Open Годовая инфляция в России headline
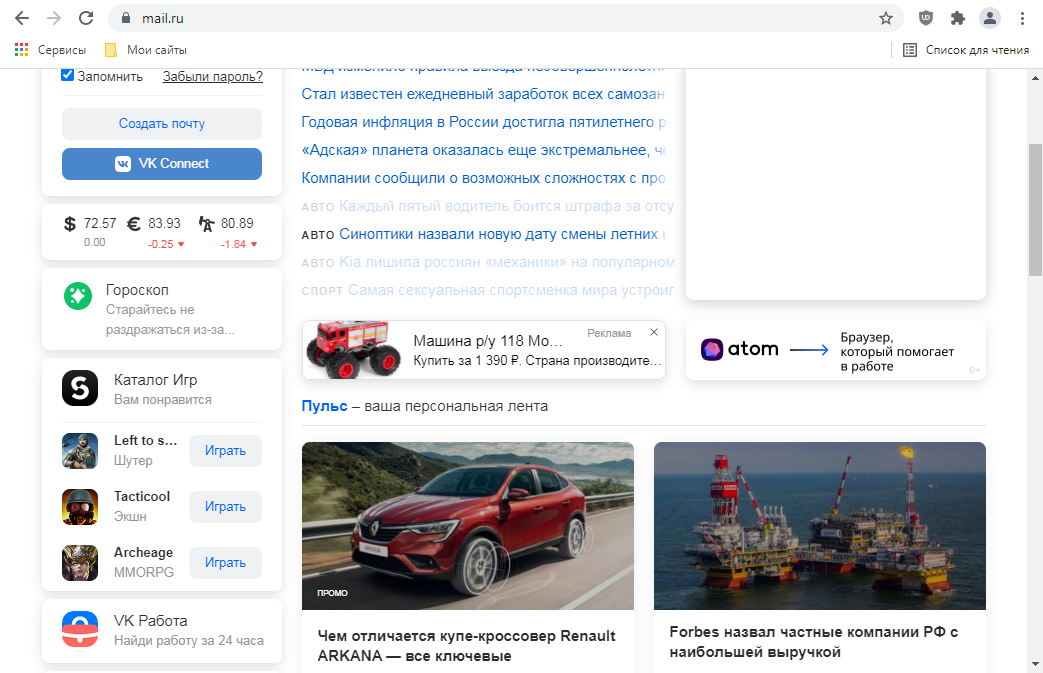 click(484, 122)
